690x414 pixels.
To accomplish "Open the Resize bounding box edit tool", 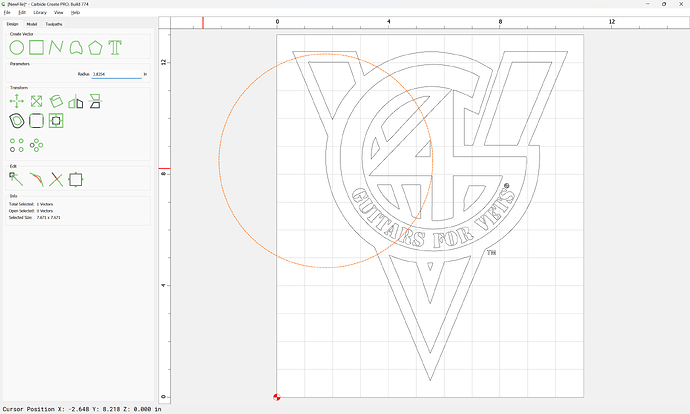I will [x=76, y=179].
